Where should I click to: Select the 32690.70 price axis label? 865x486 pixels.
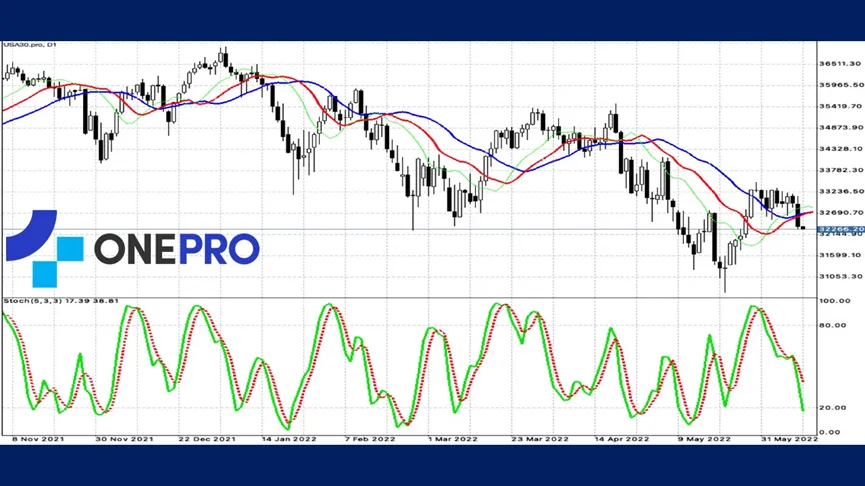[x=840, y=212]
